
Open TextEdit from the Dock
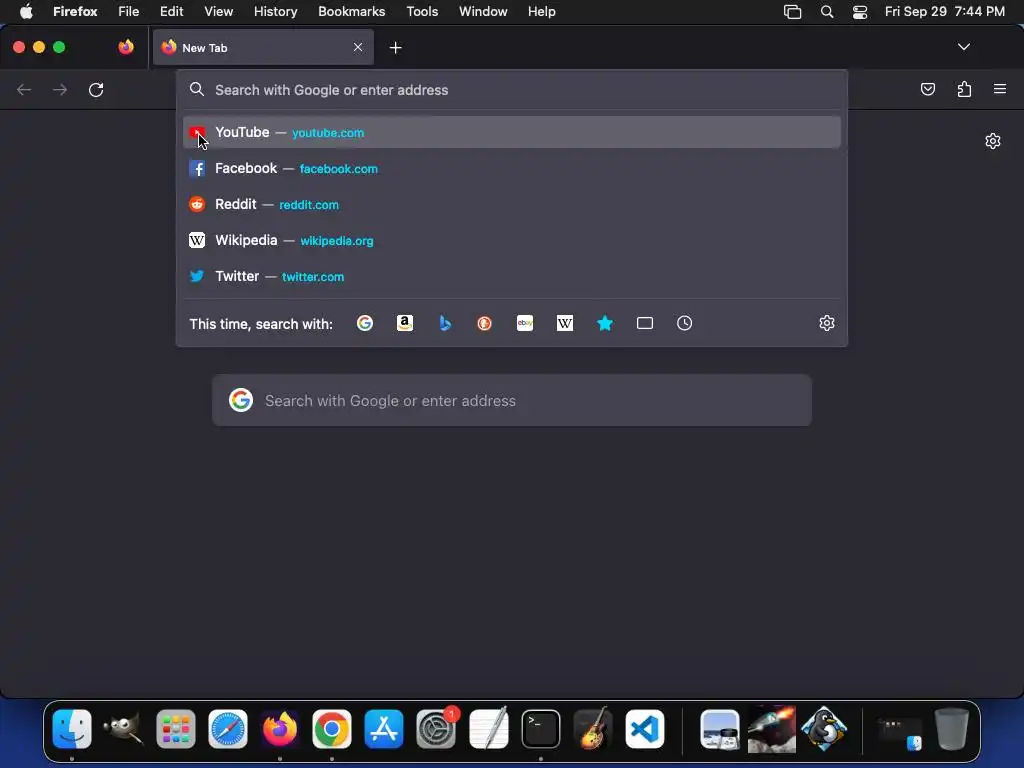point(488,729)
